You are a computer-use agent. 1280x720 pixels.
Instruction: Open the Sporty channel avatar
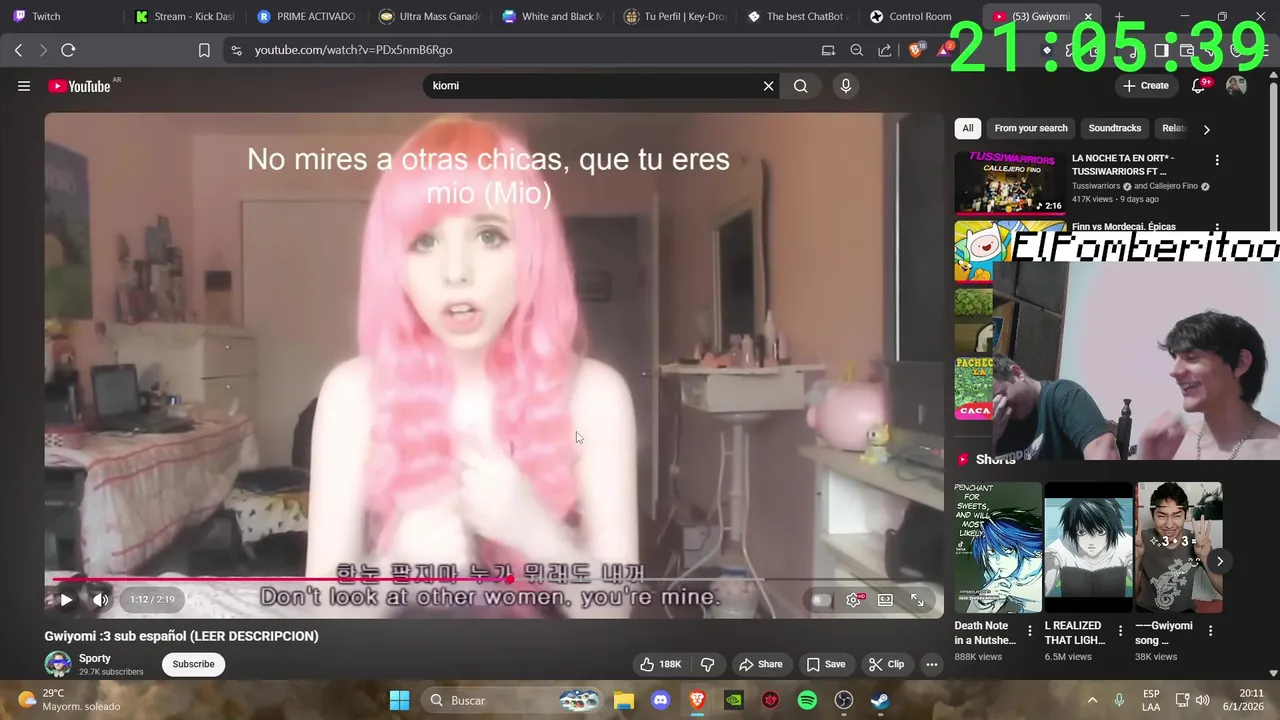pyautogui.click(x=58, y=664)
